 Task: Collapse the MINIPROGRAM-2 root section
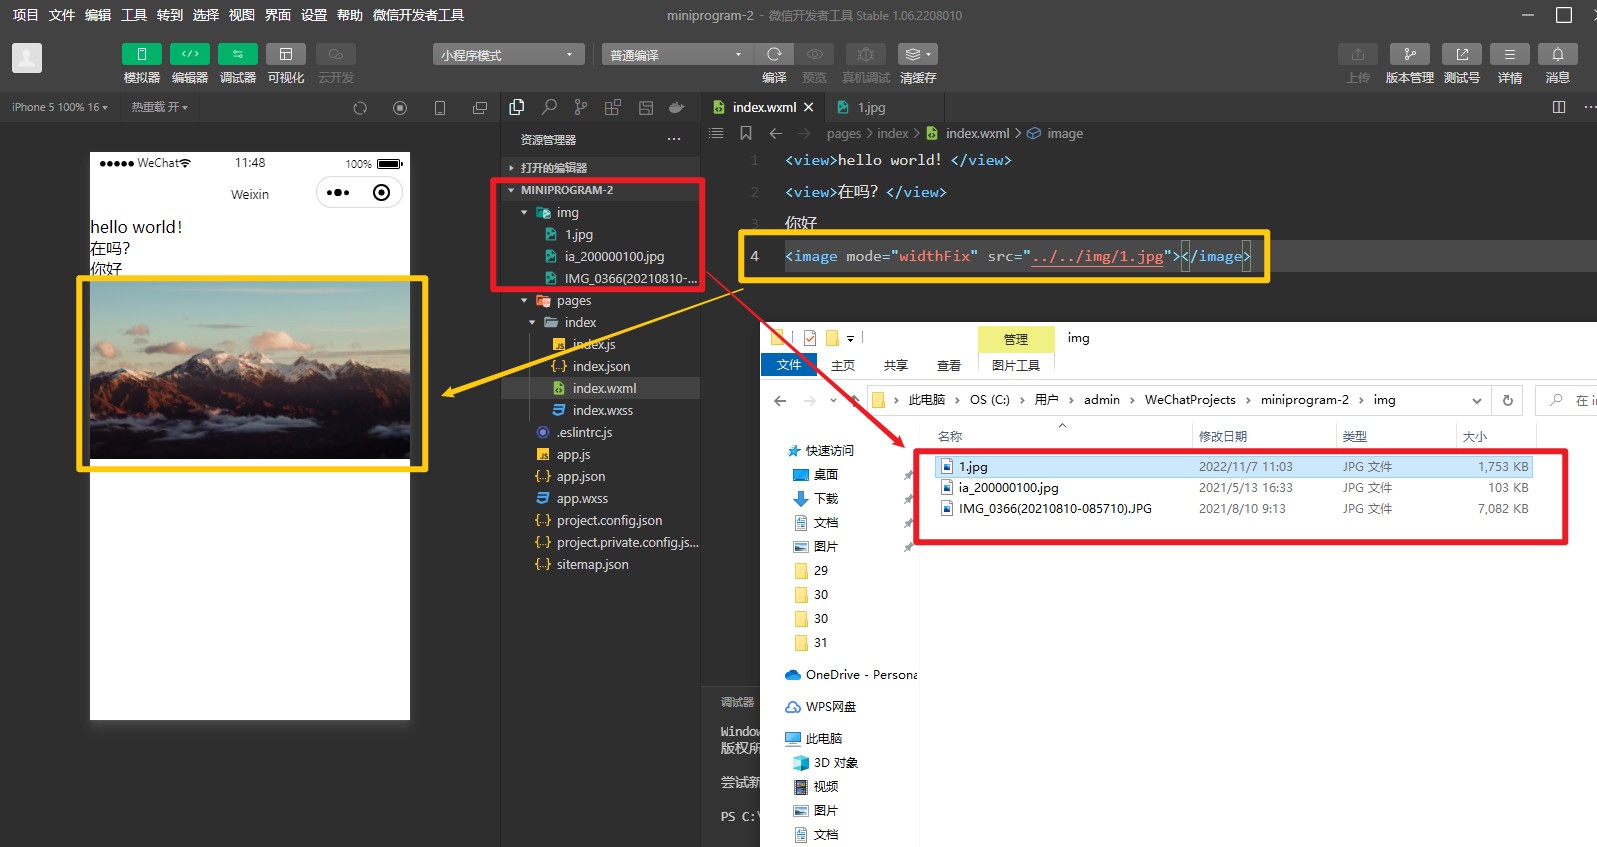coord(600,190)
